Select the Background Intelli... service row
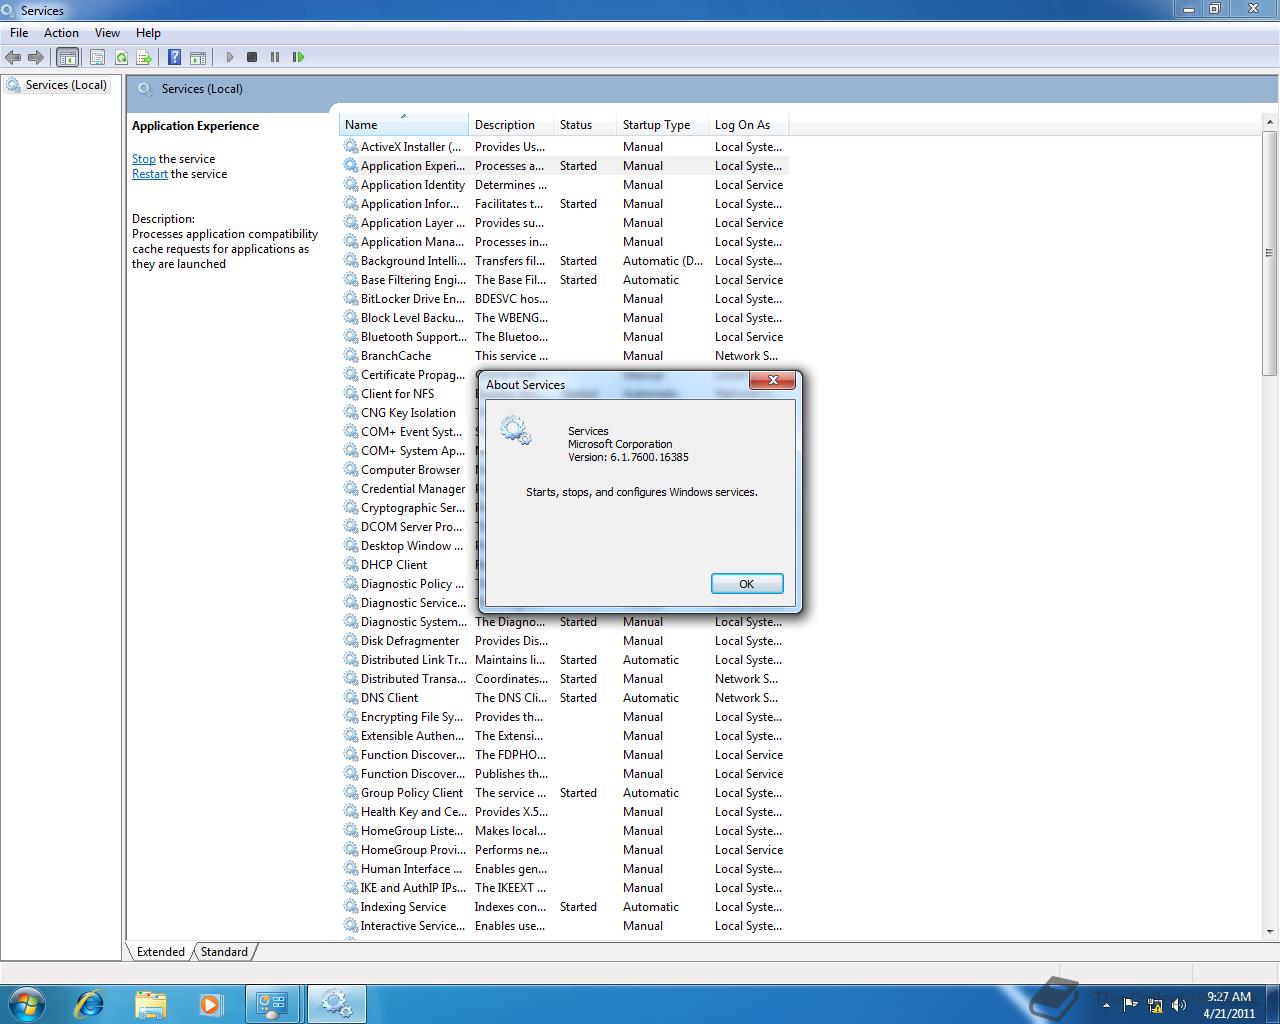This screenshot has width=1280, height=1024. pos(565,261)
